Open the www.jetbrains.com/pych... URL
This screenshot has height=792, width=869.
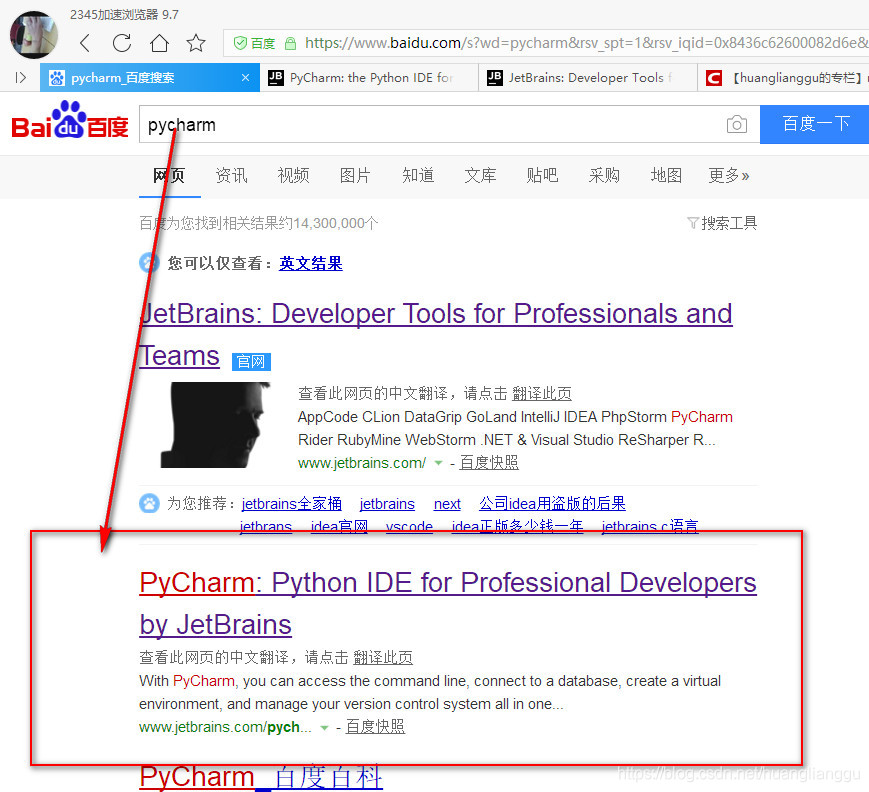pyautogui.click(x=225, y=727)
